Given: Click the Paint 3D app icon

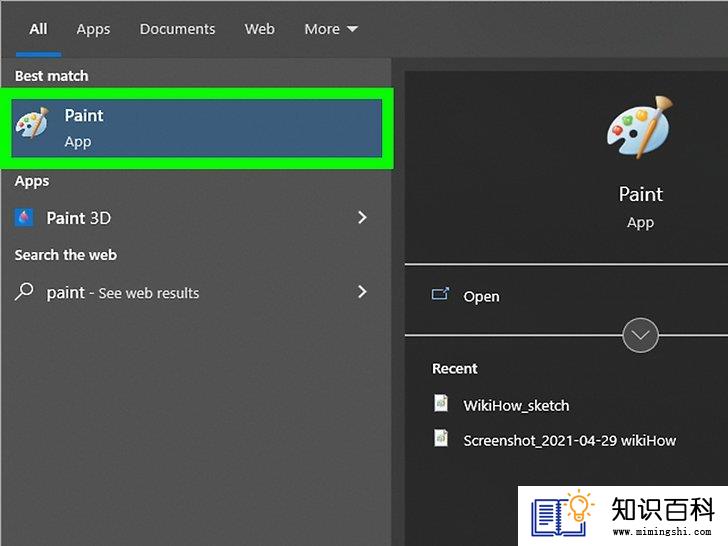Looking at the screenshot, I should coord(24,217).
